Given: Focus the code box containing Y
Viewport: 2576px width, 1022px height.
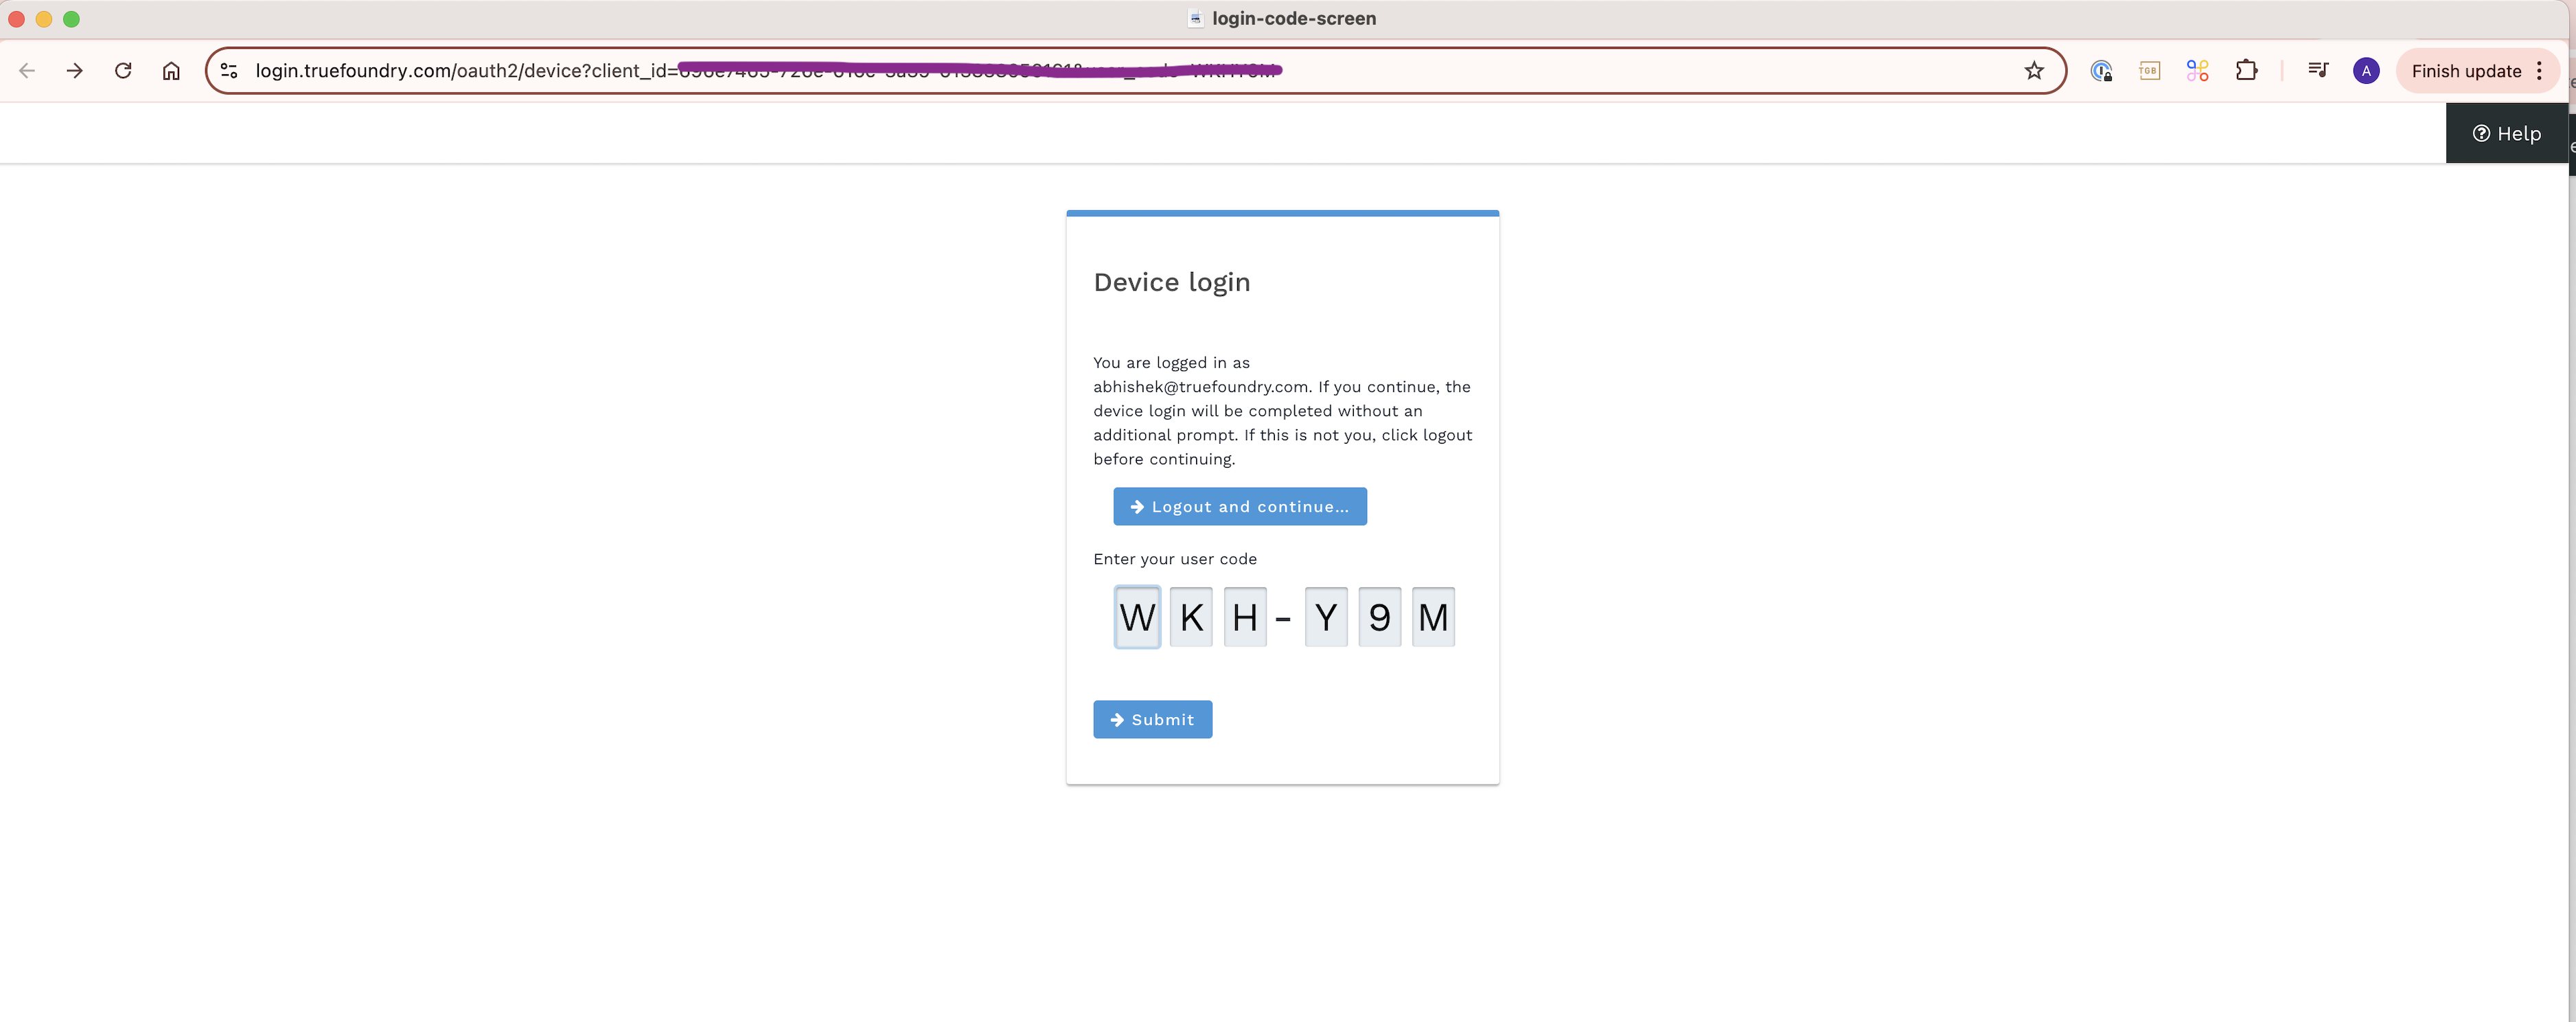Looking at the screenshot, I should (1326, 617).
